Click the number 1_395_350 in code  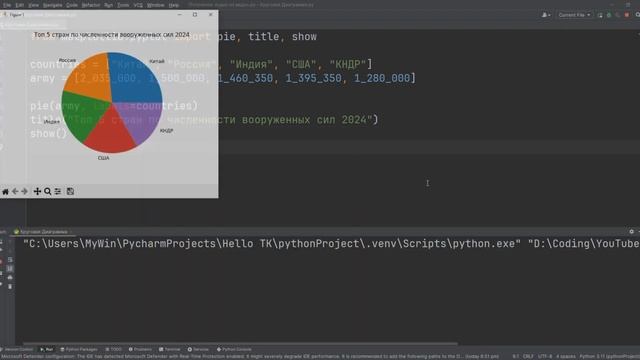[x=313, y=78]
